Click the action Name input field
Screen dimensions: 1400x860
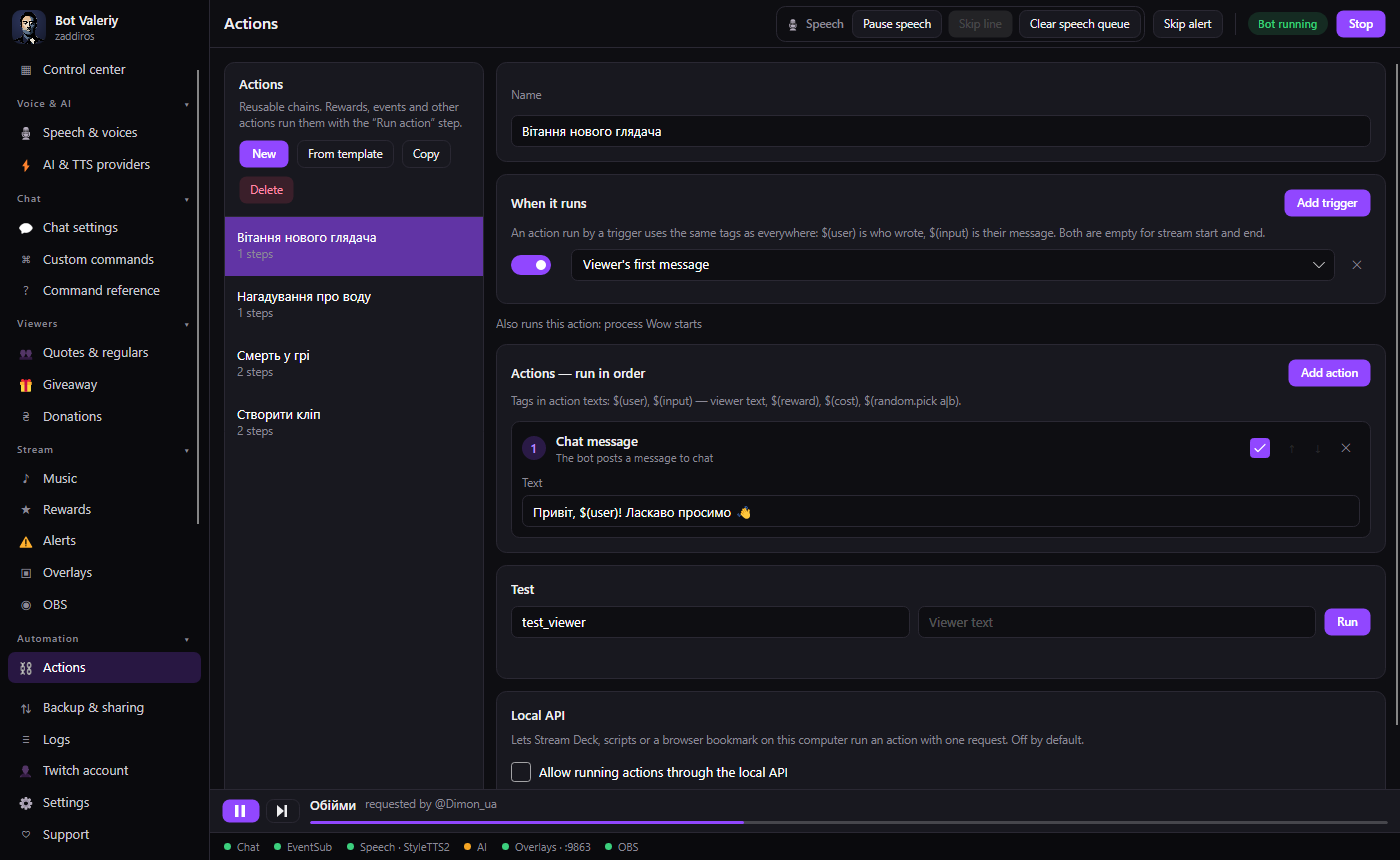pos(940,131)
